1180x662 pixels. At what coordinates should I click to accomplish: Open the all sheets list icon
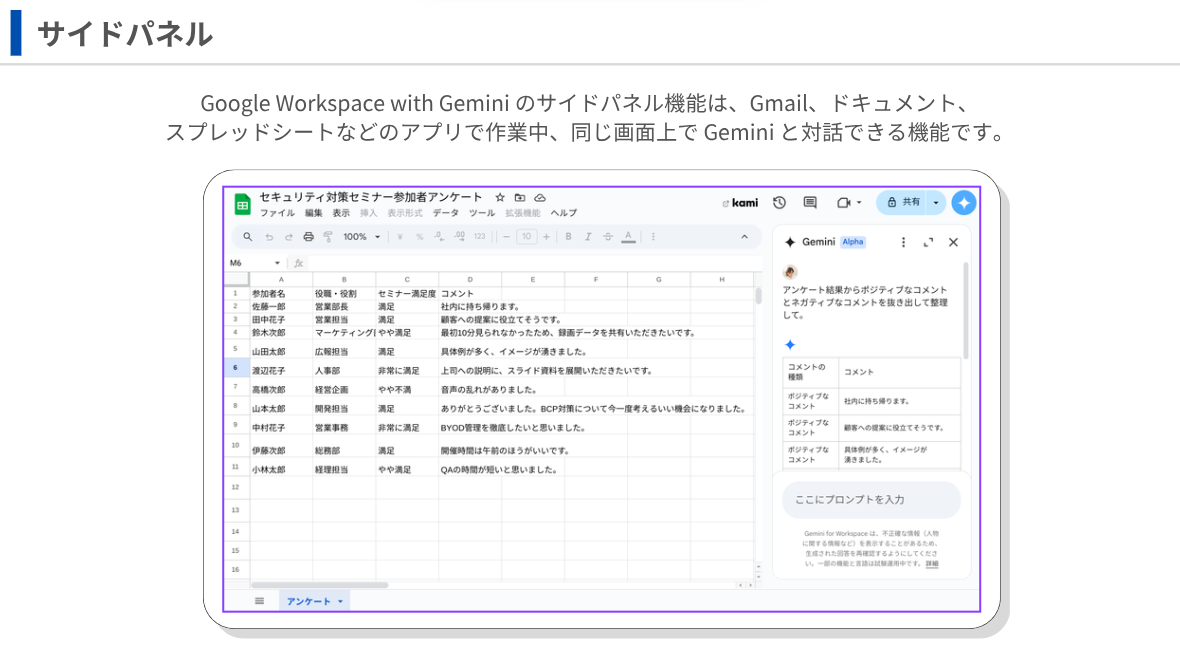pyautogui.click(x=260, y=601)
